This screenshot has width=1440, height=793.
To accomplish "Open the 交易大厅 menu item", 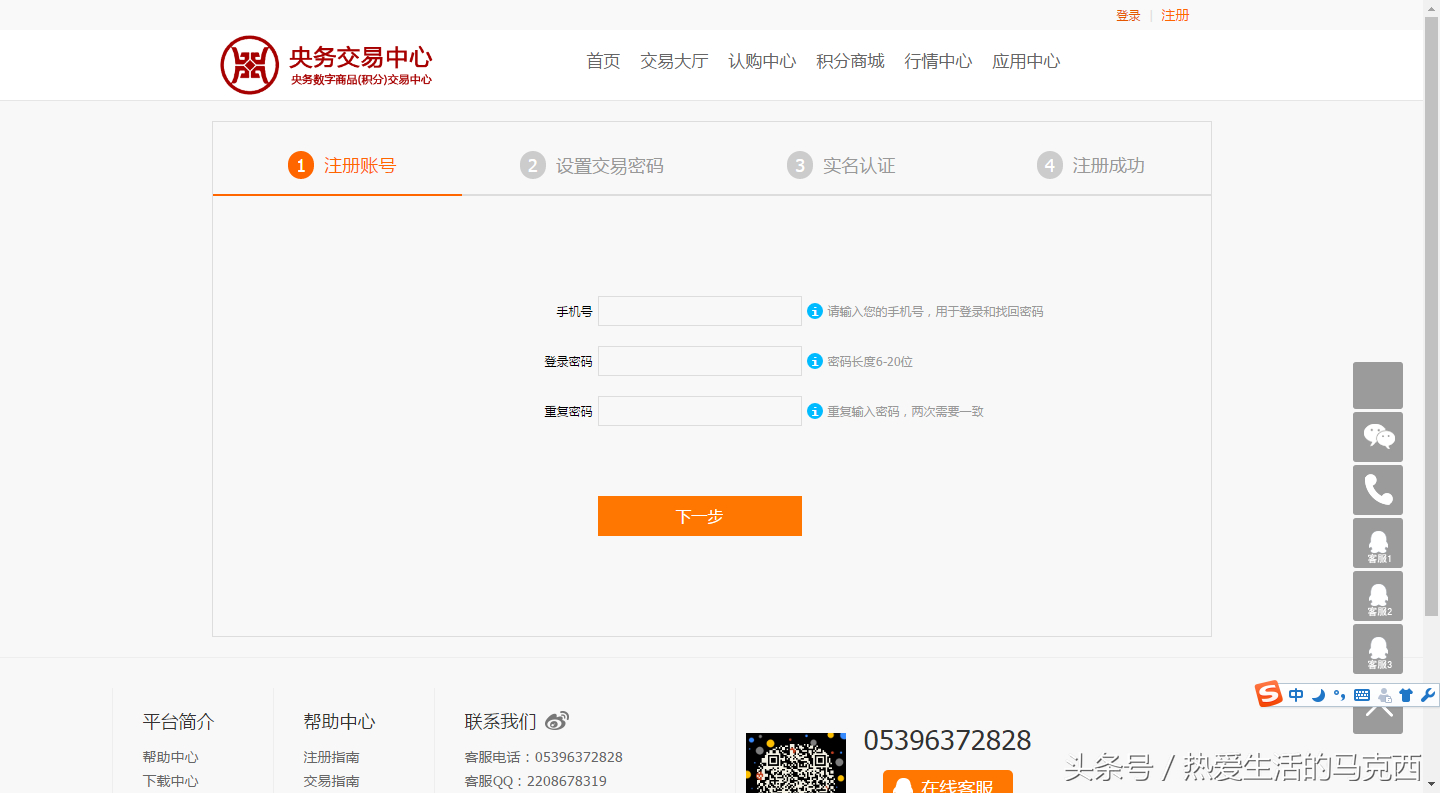I will pos(674,61).
